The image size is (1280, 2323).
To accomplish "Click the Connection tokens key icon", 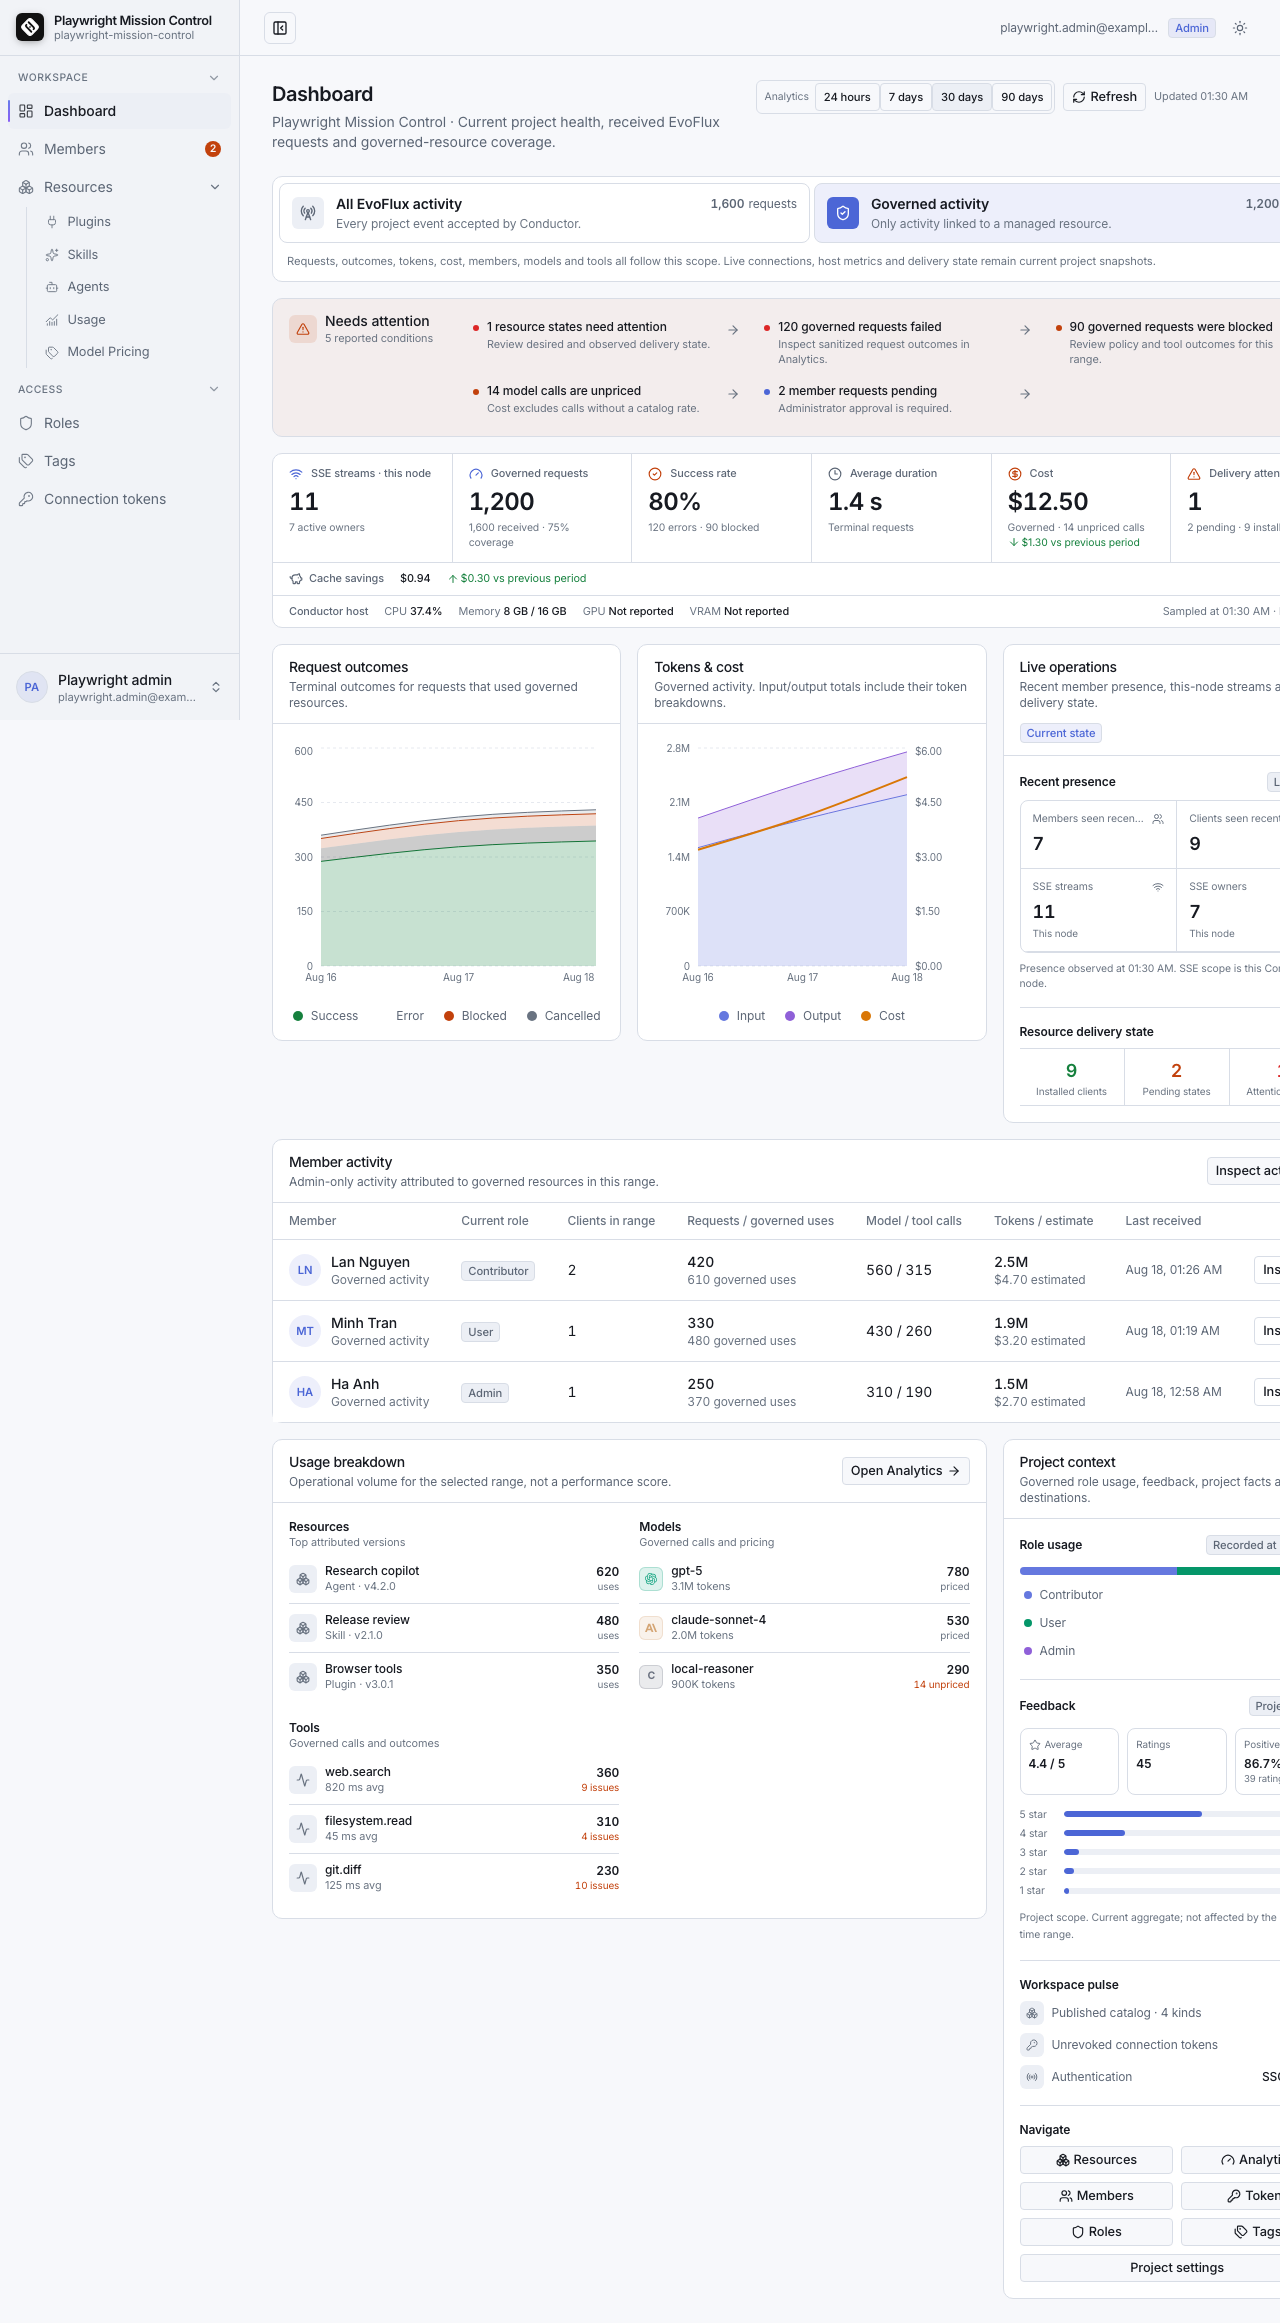I will (x=26, y=499).
